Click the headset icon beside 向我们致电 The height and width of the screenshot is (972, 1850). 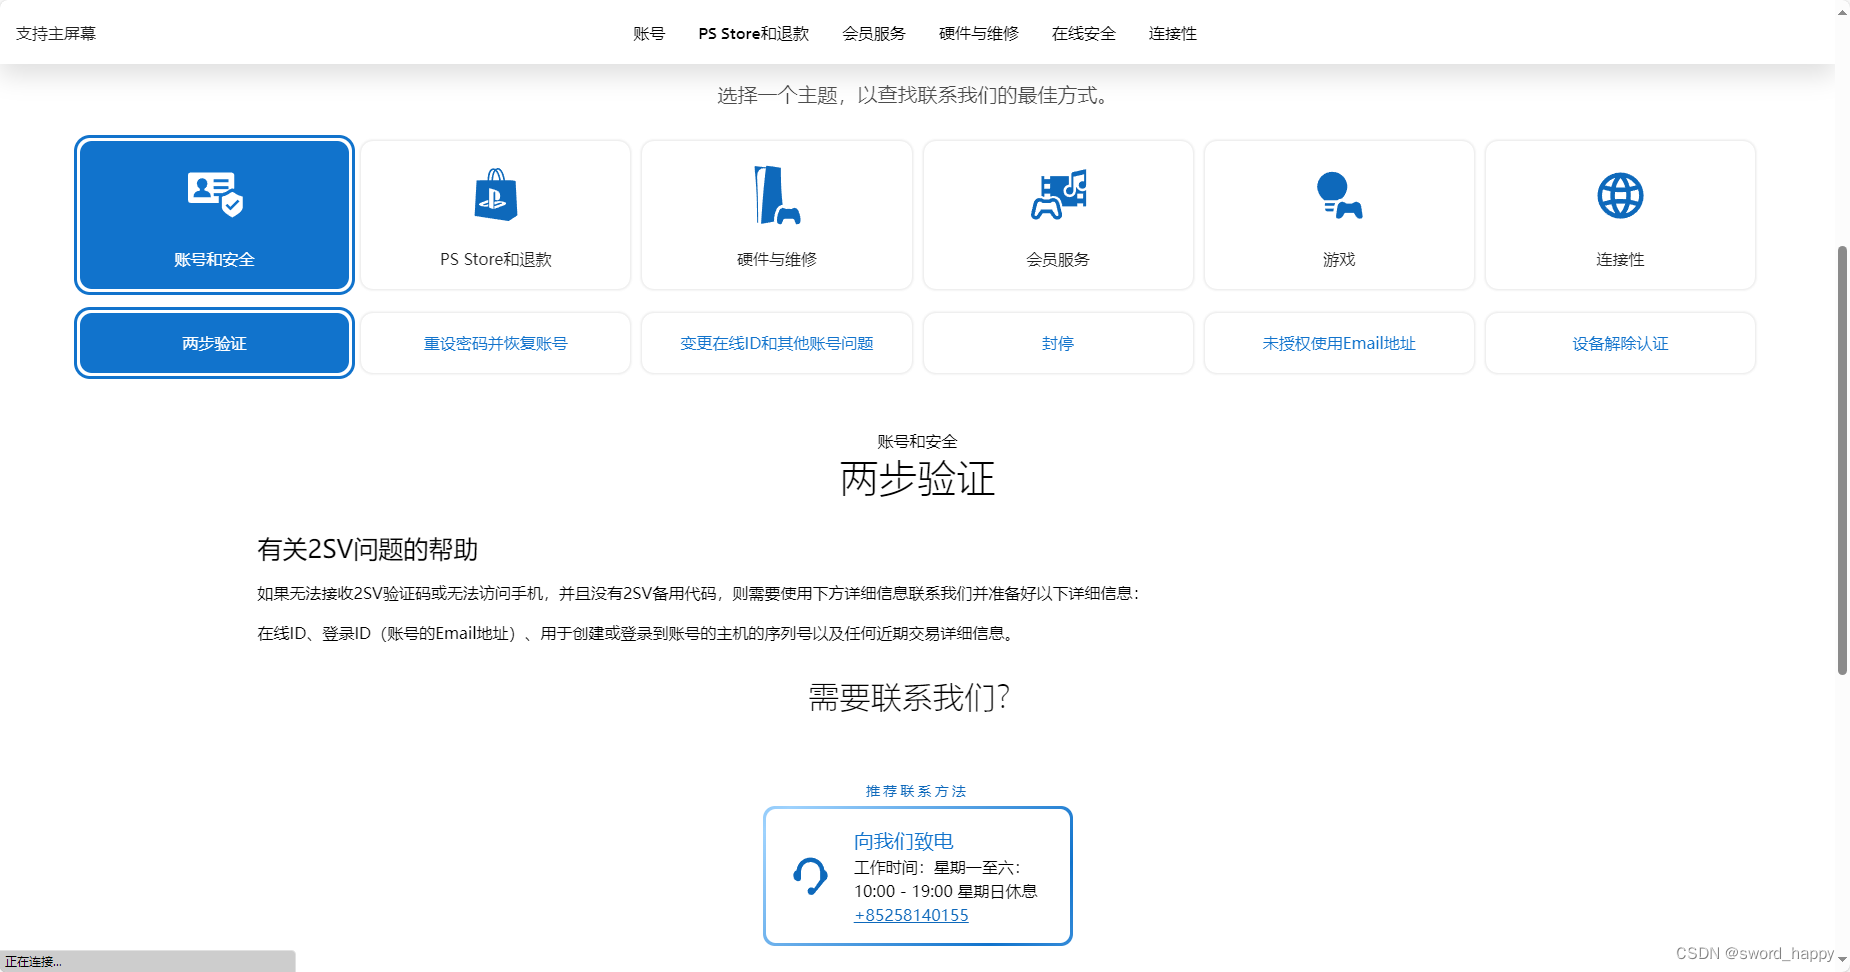point(810,876)
